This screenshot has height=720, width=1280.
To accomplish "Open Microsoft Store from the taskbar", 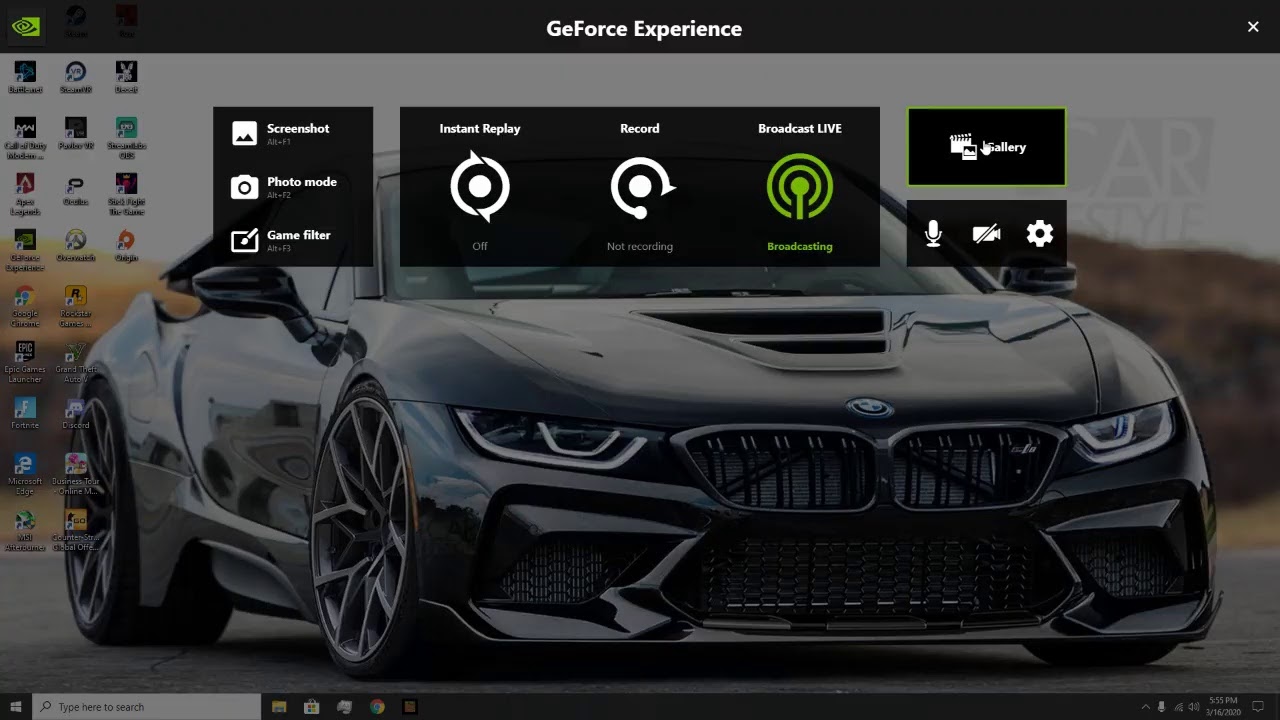I will tap(312, 707).
